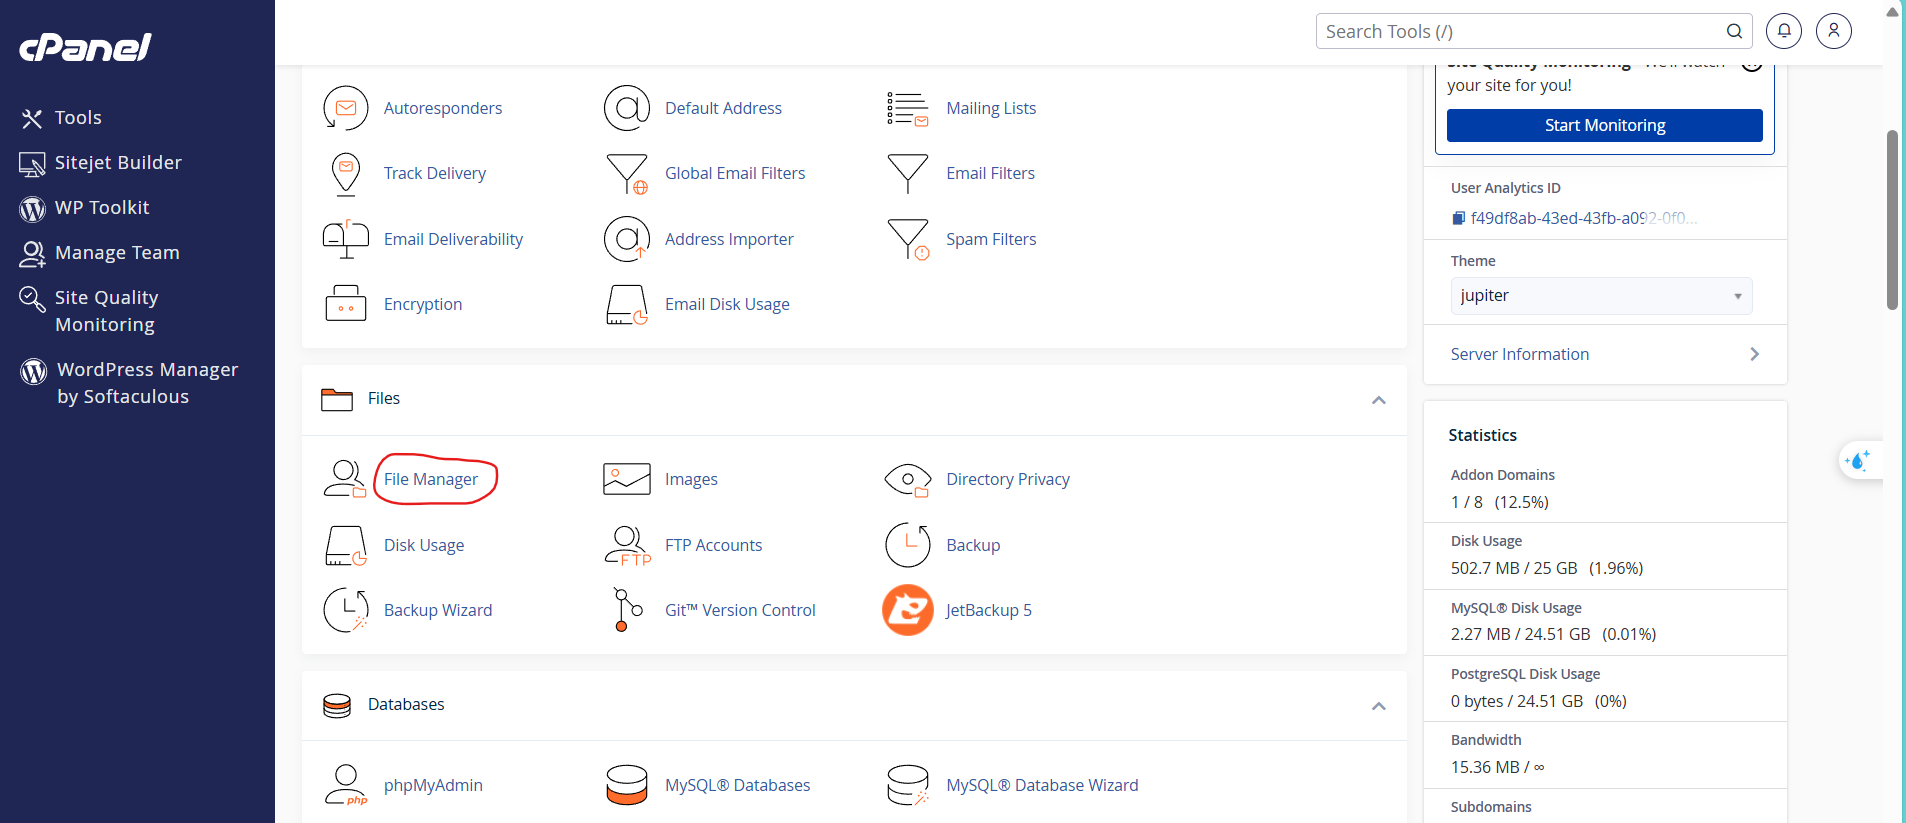Click the Databases section header label
Viewport: 1906px width, 823px height.
406,704
